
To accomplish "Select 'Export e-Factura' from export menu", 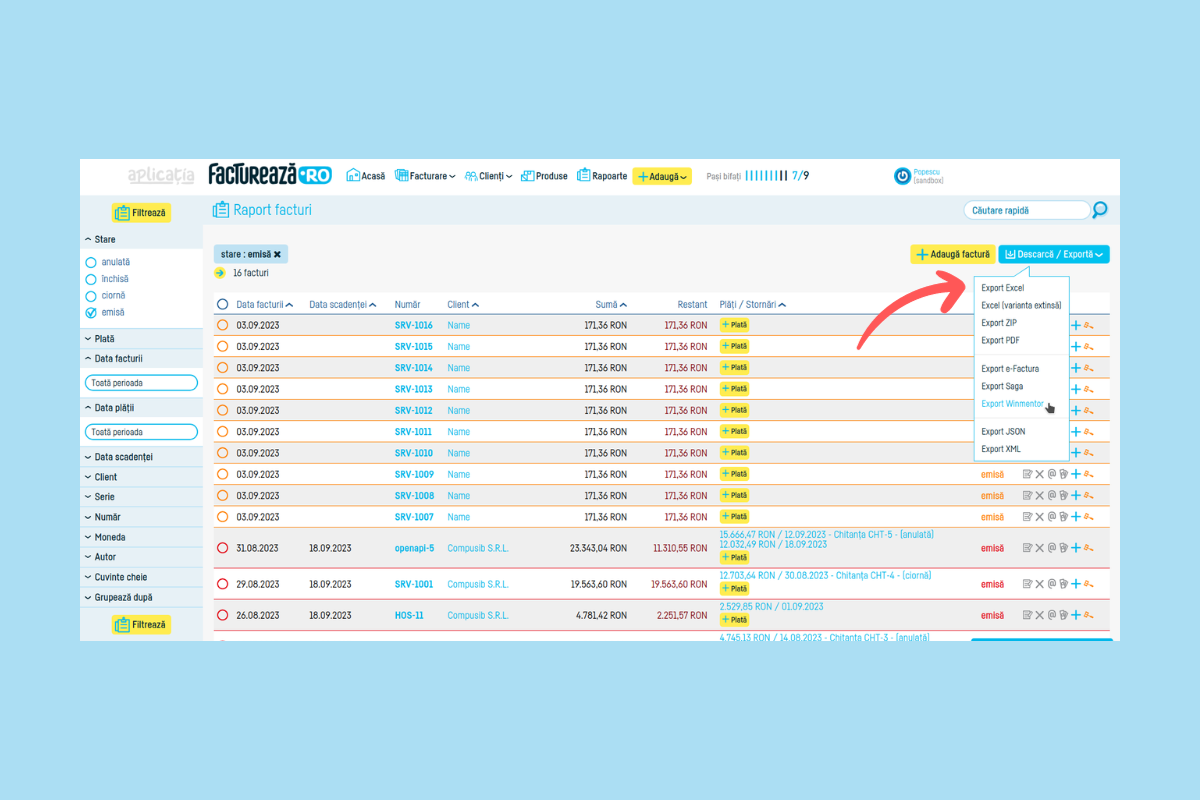I will point(1010,369).
